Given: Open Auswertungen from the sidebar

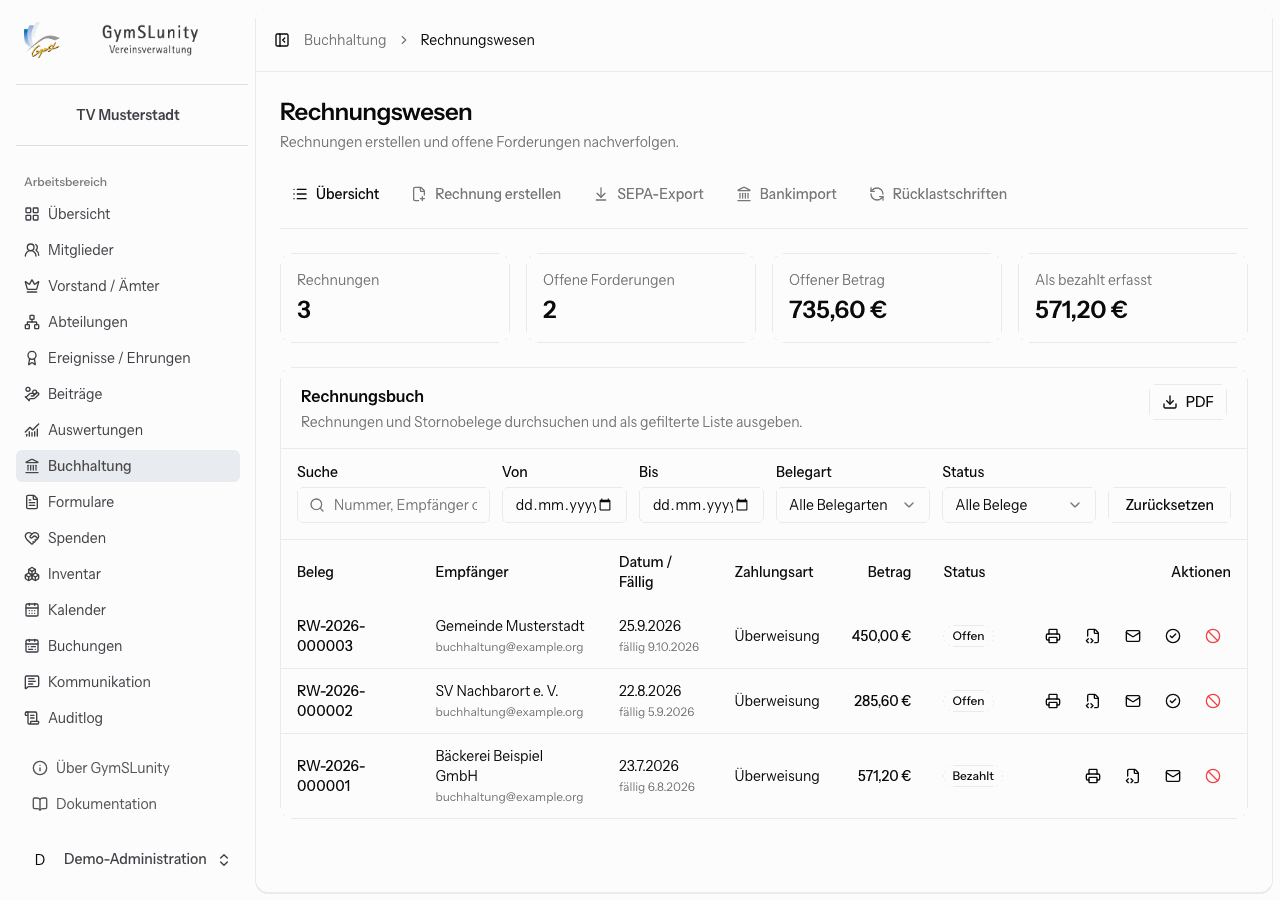Looking at the screenshot, I should pos(128,430).
